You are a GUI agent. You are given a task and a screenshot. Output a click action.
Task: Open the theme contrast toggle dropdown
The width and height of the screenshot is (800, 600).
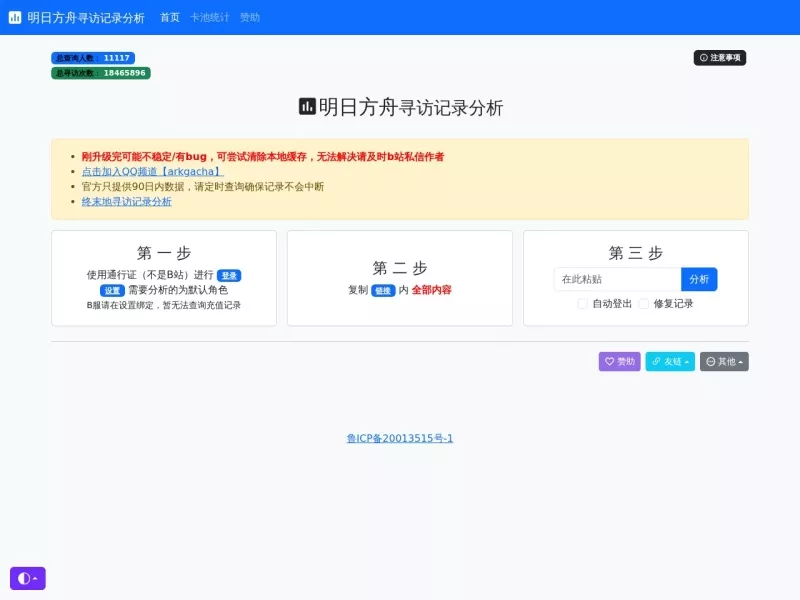[x=28, y=578]
